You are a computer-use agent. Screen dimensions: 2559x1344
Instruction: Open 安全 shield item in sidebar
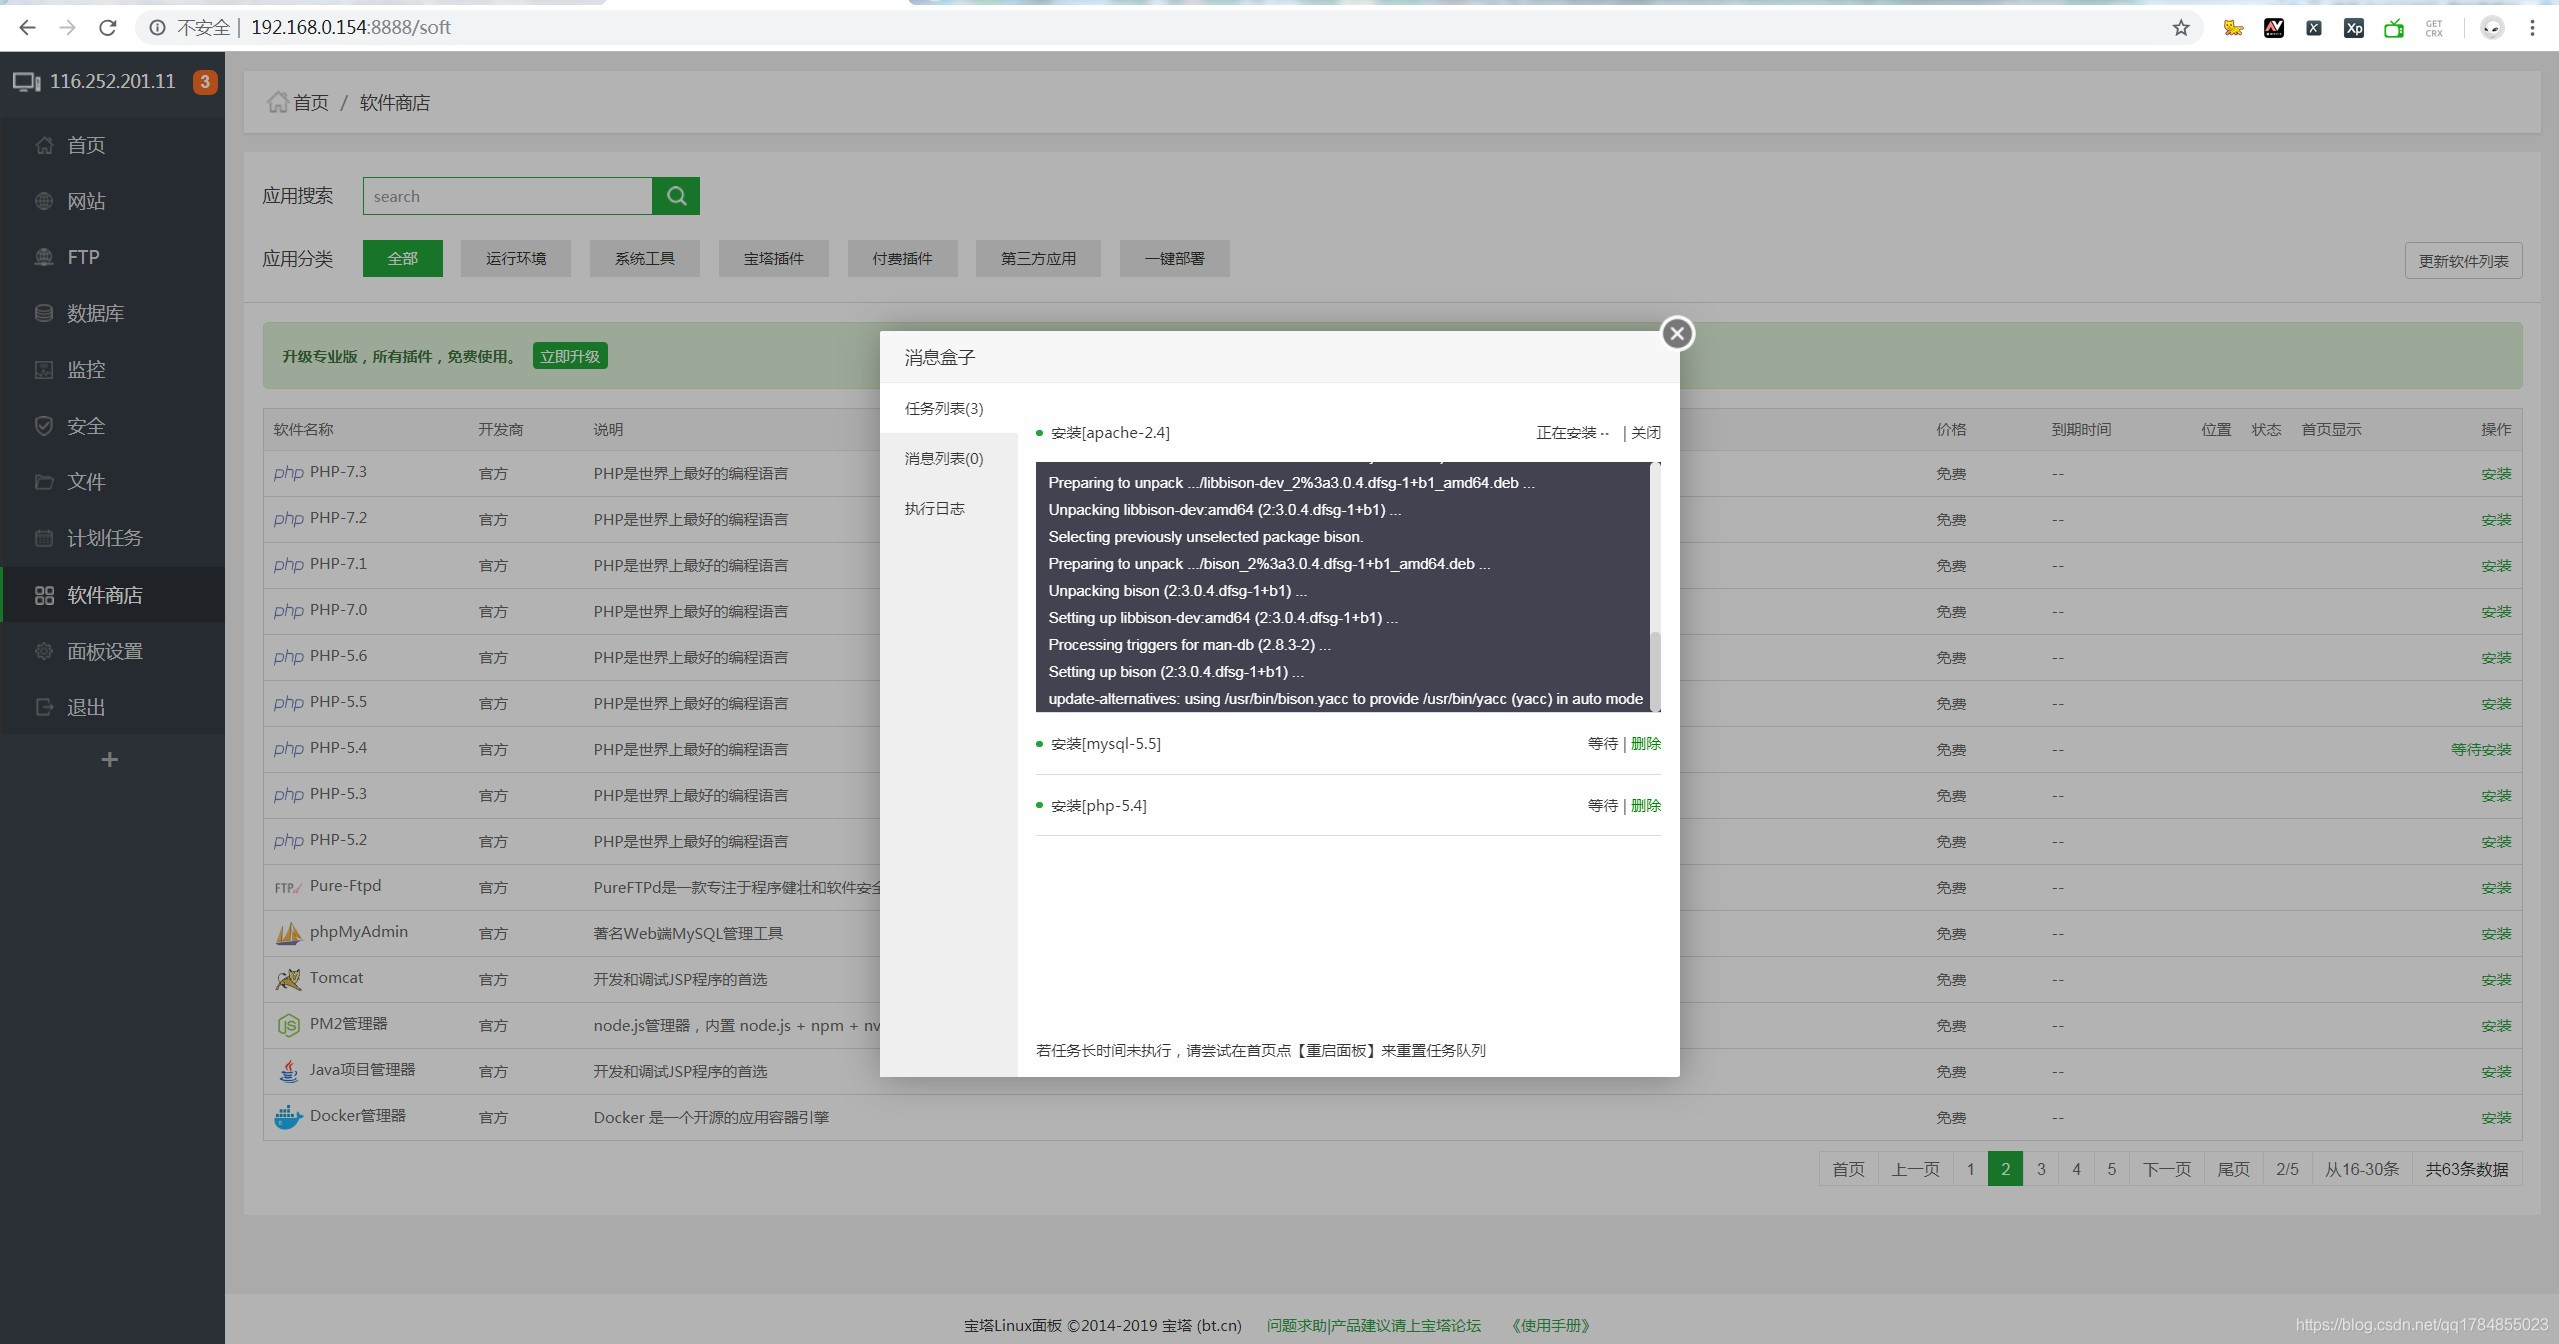click(x=85, y=426)
